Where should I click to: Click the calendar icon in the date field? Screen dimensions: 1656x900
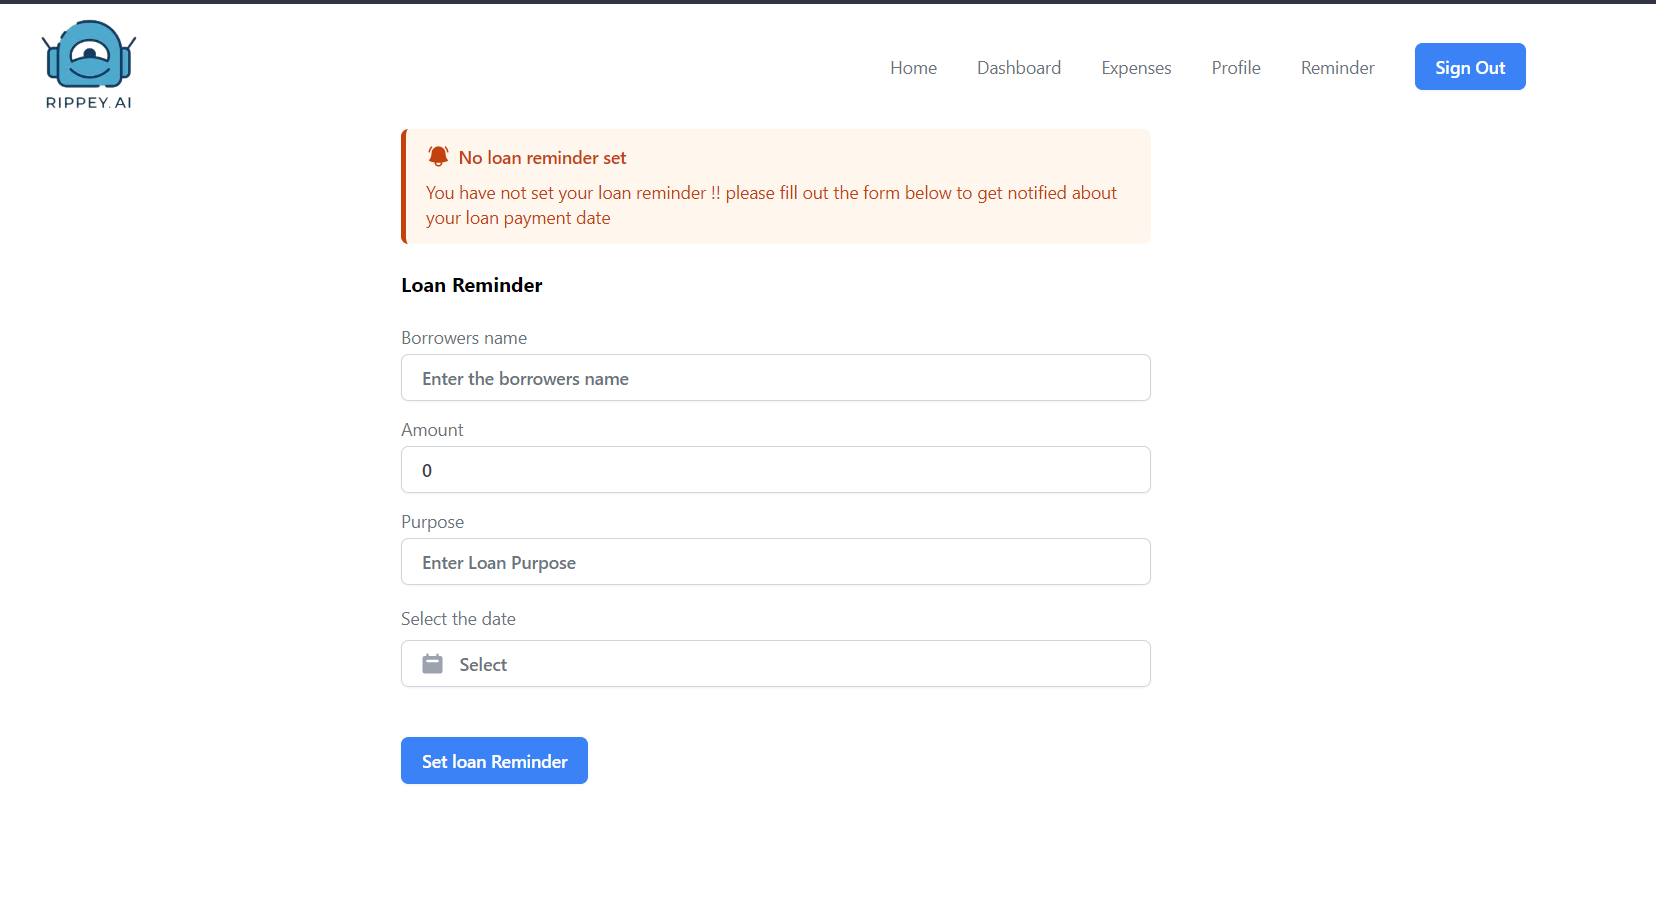[431, 663]
